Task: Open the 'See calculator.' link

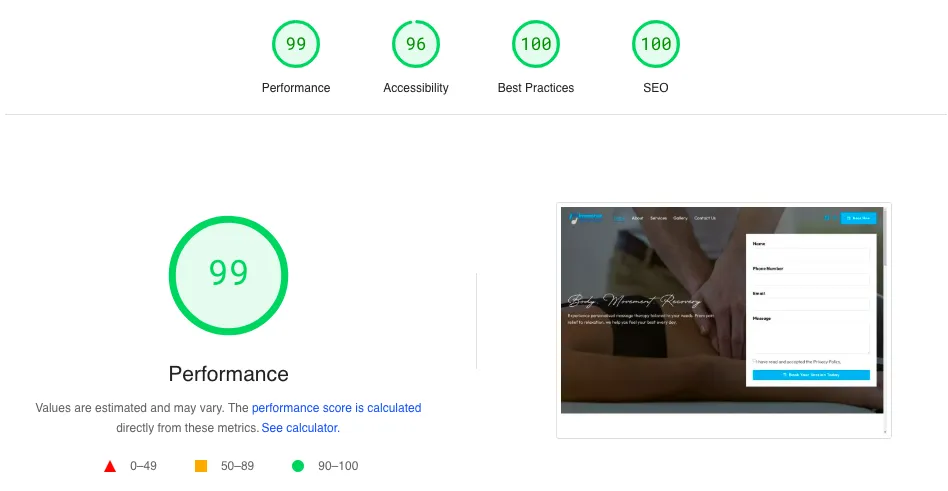Action: point(300,428)
